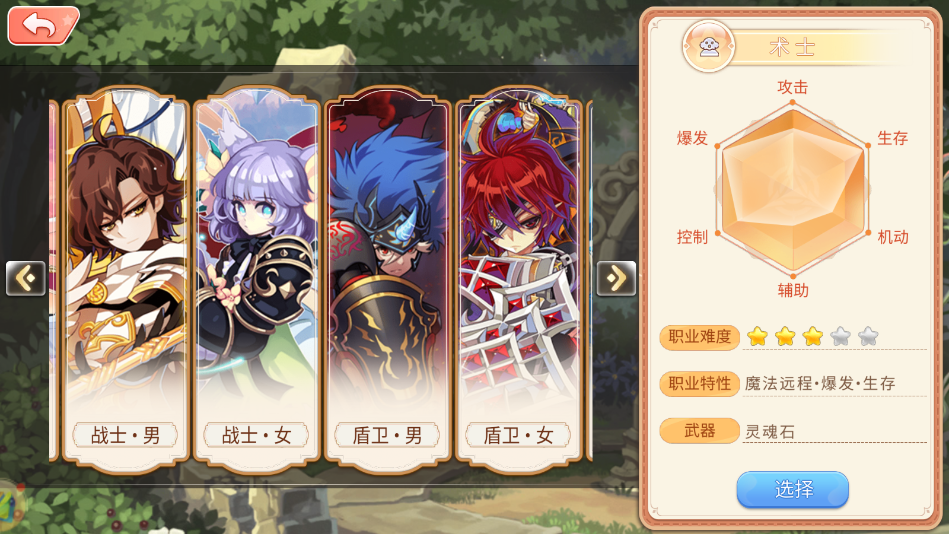Click the red back arrow button
The height and width of the screenshot is (534, 949).
point(43,25)
